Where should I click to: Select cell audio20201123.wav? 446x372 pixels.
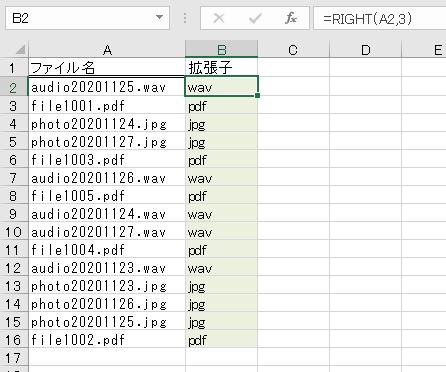(107, 267)
